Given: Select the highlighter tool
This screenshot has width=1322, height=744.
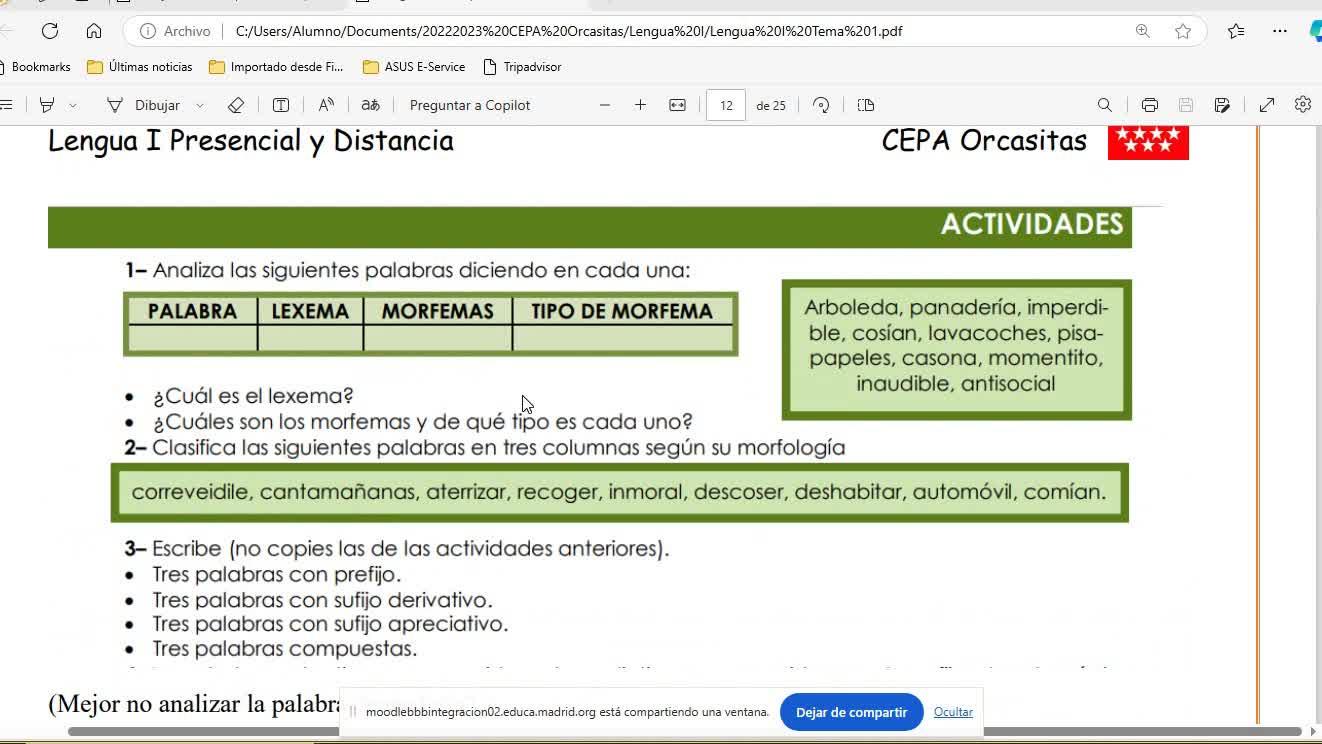Looking at the screenshot, I should [x=46, y=105].
